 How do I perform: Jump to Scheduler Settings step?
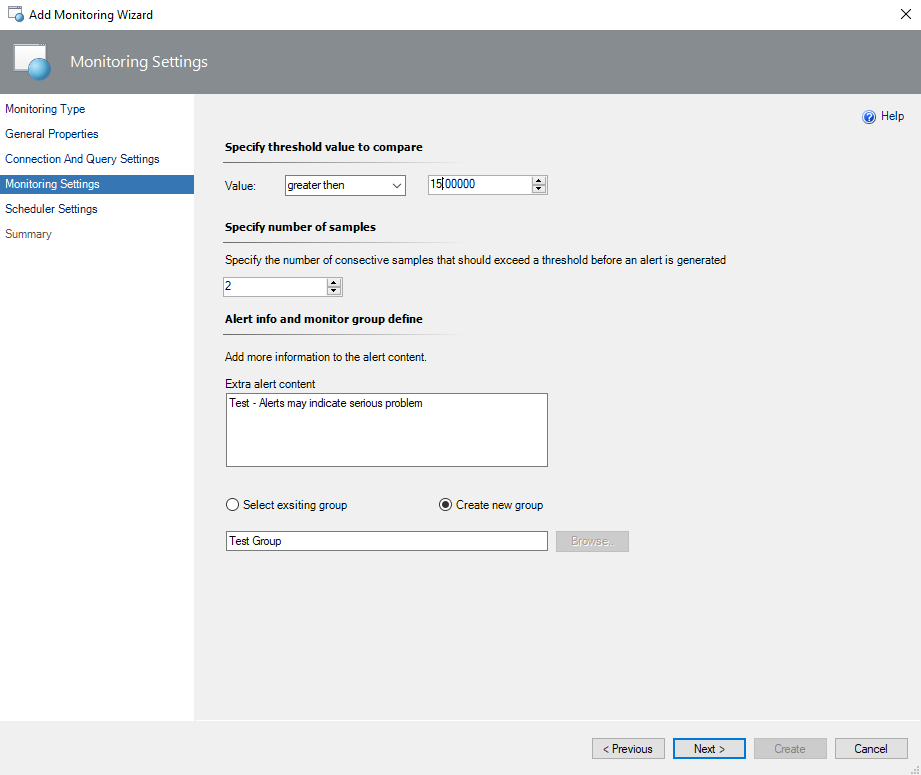tap(51, 209)
